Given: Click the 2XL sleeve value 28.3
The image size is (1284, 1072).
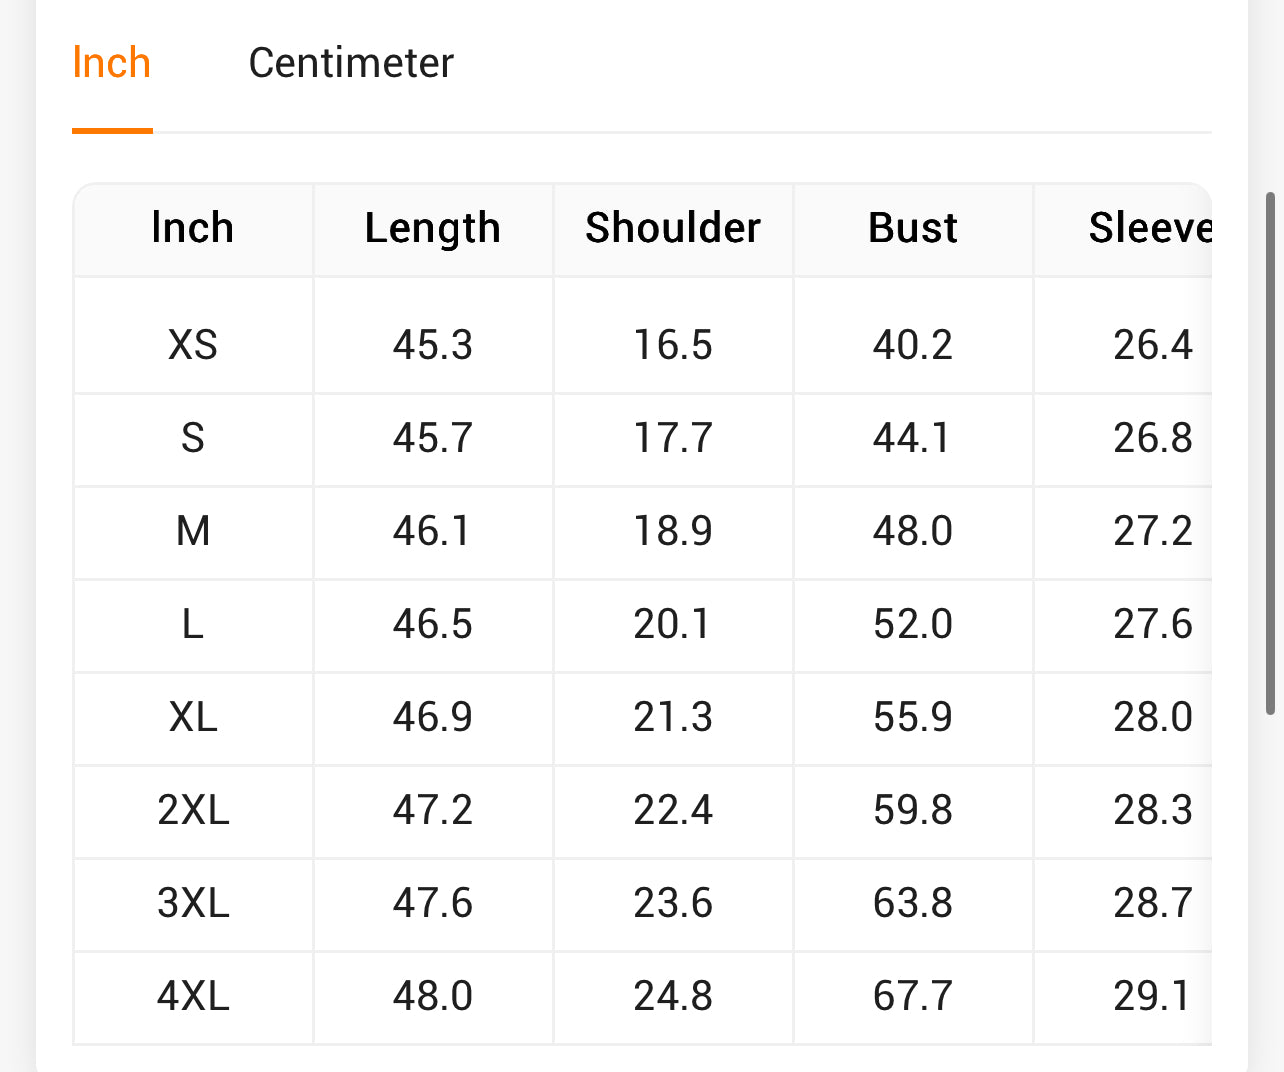Looking at the screenshot, I should point(1152,810).
